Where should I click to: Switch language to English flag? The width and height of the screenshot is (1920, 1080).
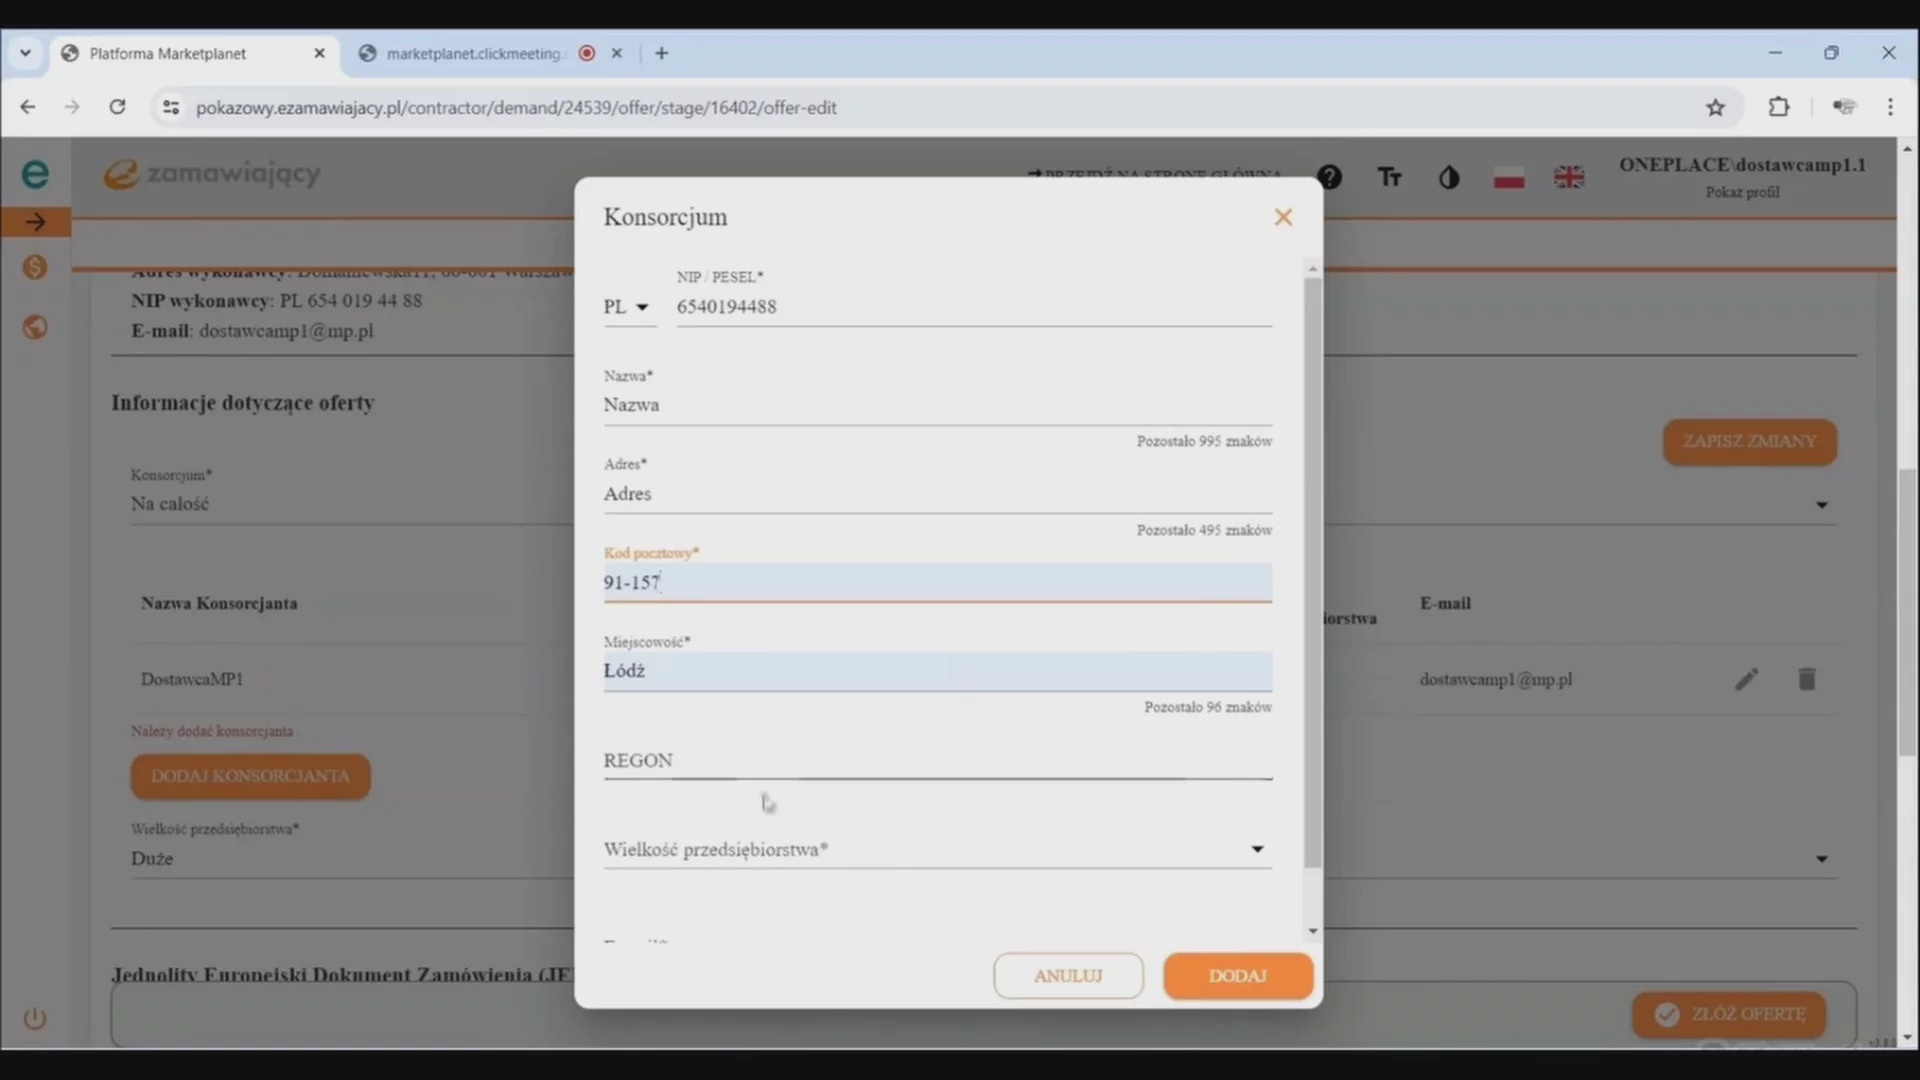click(x=1568, y=178)
